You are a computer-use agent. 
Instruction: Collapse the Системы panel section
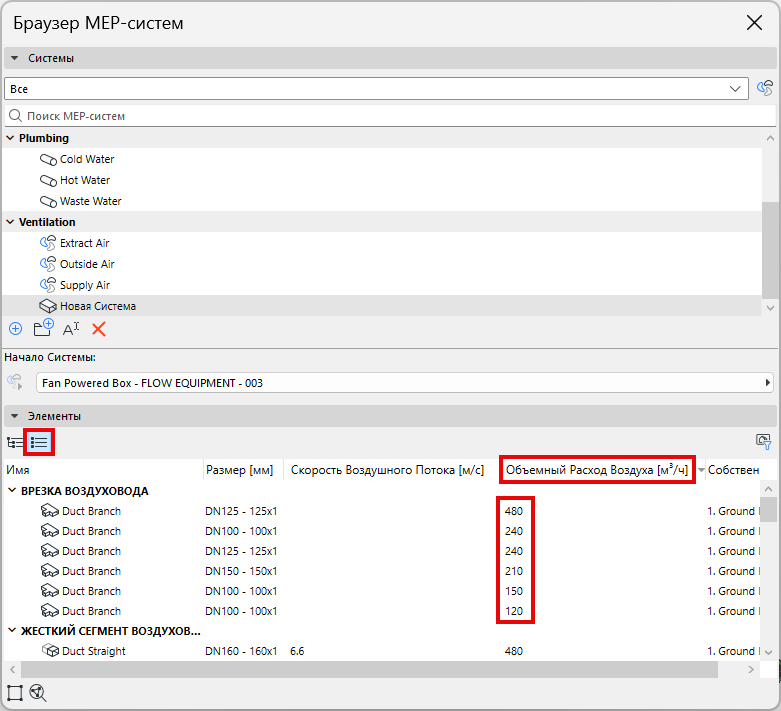tap(14, 58)
